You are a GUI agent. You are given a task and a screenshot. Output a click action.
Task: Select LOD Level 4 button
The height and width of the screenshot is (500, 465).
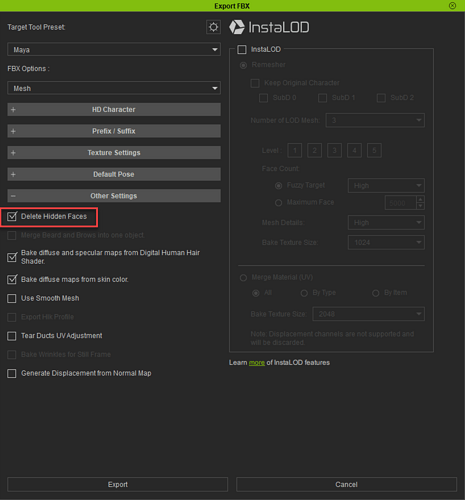pos(354,151)
